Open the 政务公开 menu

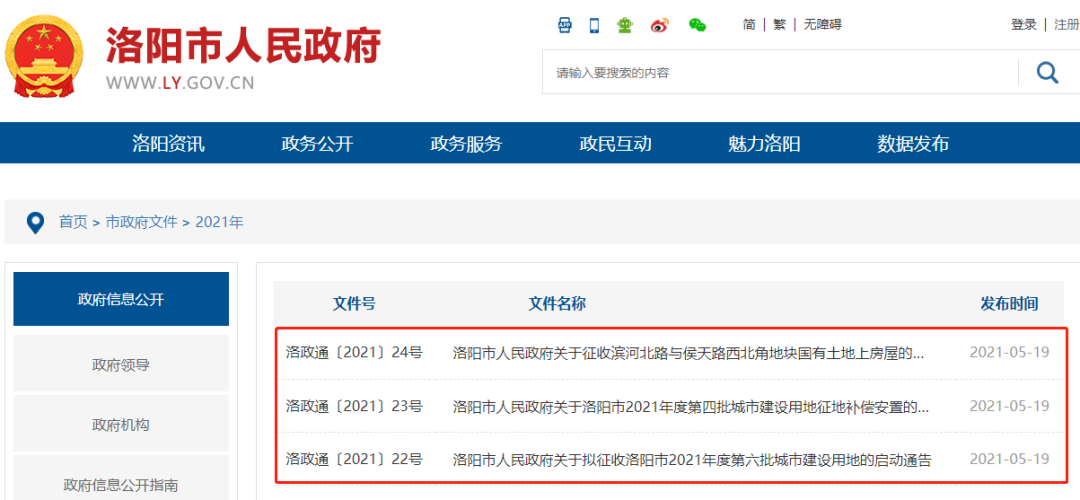tap(318, 144)
